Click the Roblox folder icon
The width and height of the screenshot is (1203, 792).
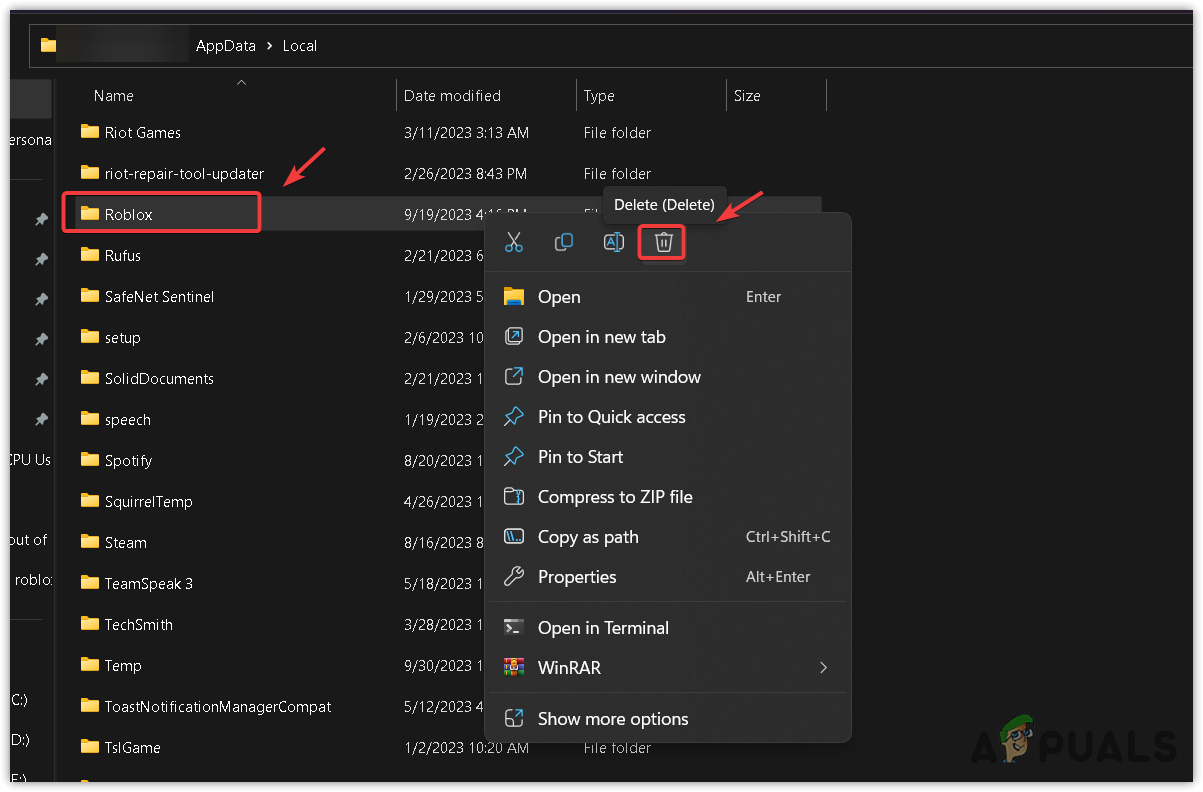[x=90, y=214]
